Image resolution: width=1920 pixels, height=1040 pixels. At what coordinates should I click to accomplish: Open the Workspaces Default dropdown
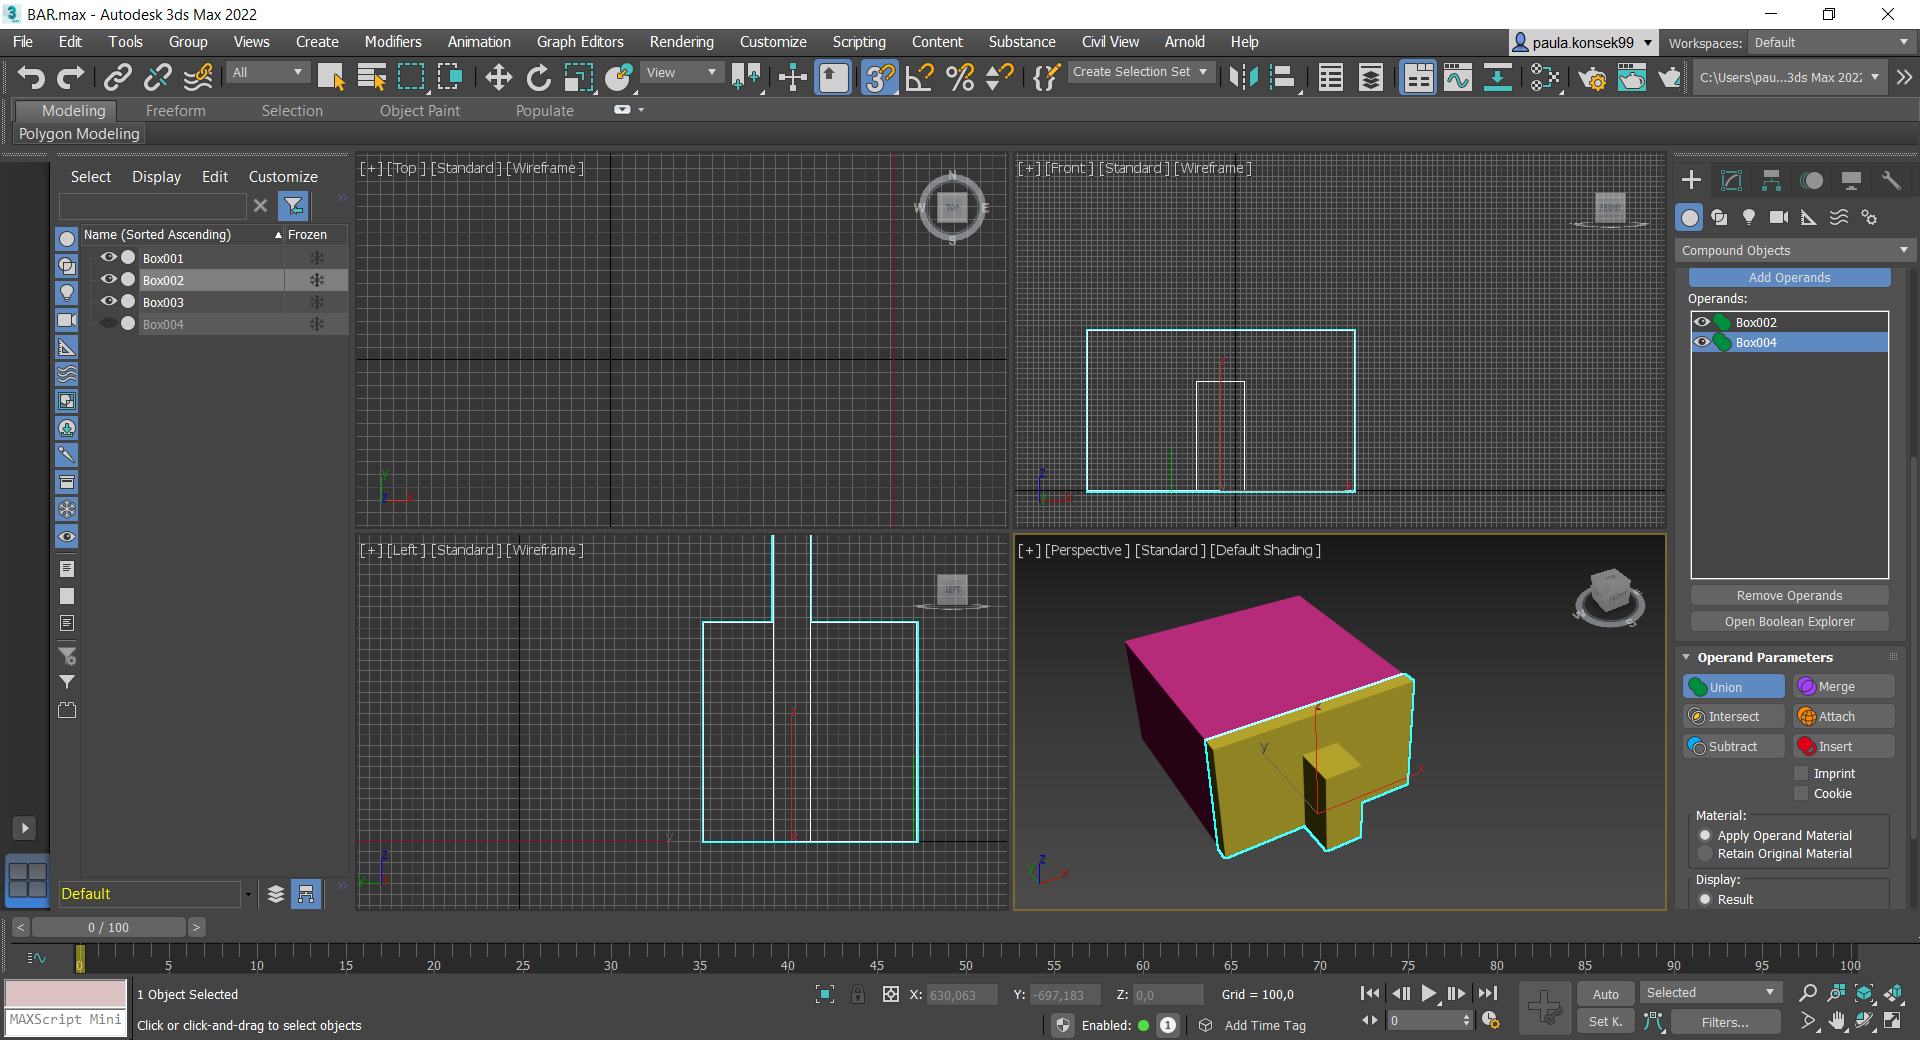pos(1832,43)
